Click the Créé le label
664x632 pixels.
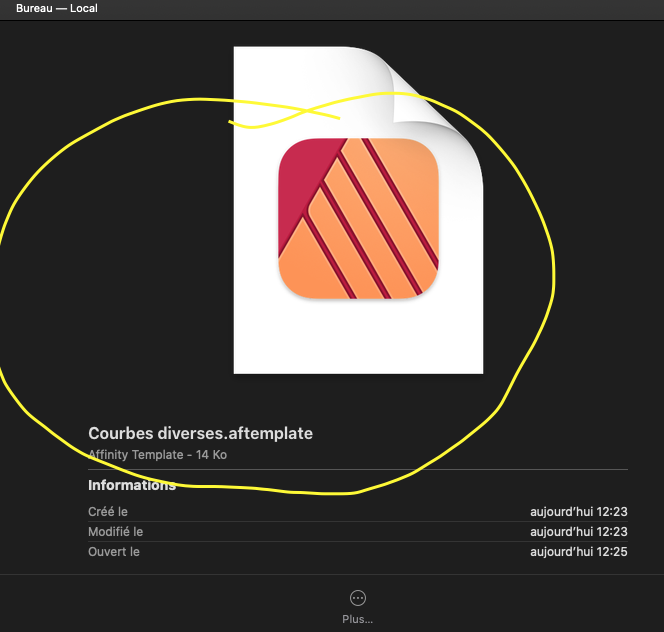108,512
